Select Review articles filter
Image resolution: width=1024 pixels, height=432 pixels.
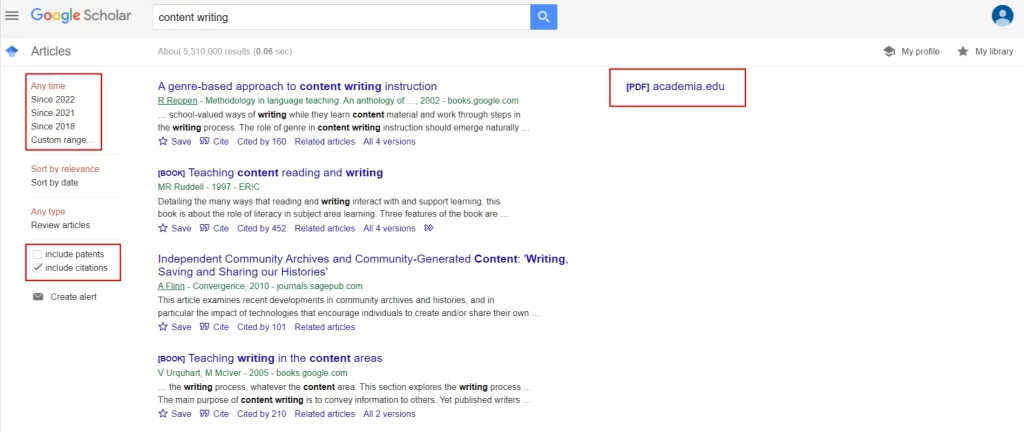[61, 225]
